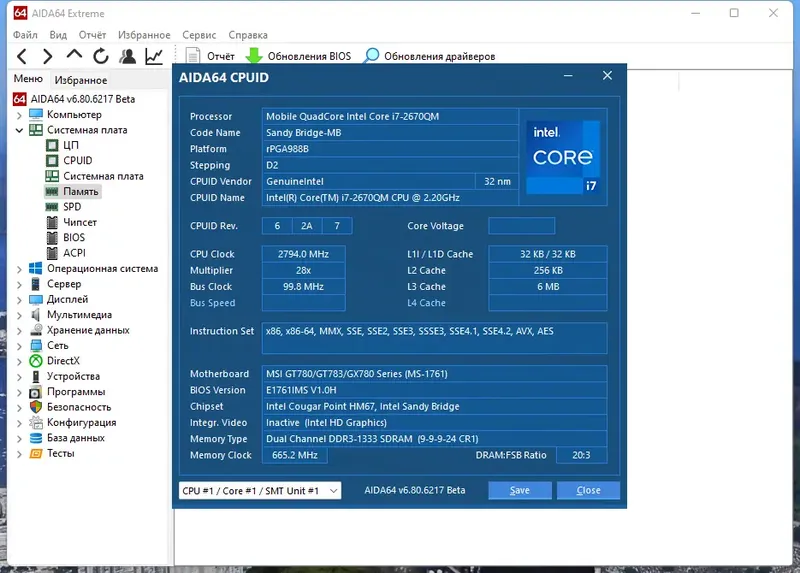Click the Close button in CPUID
This screenshot has width=800, height=573.
pos(588,490)
